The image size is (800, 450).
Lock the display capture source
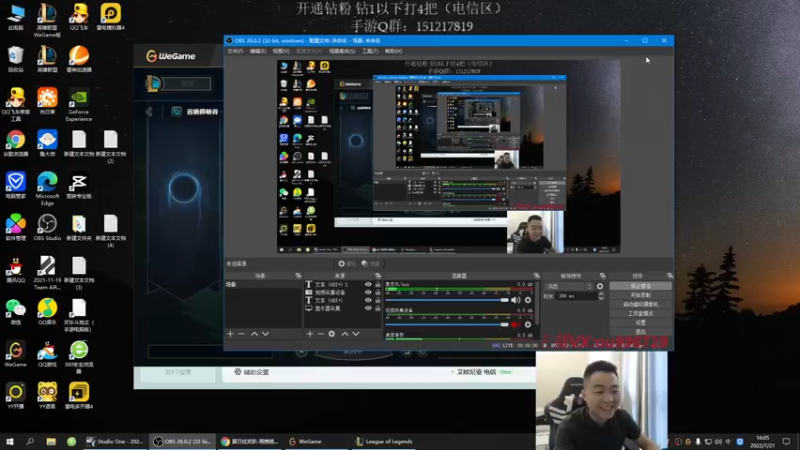[x=378, y=308]
